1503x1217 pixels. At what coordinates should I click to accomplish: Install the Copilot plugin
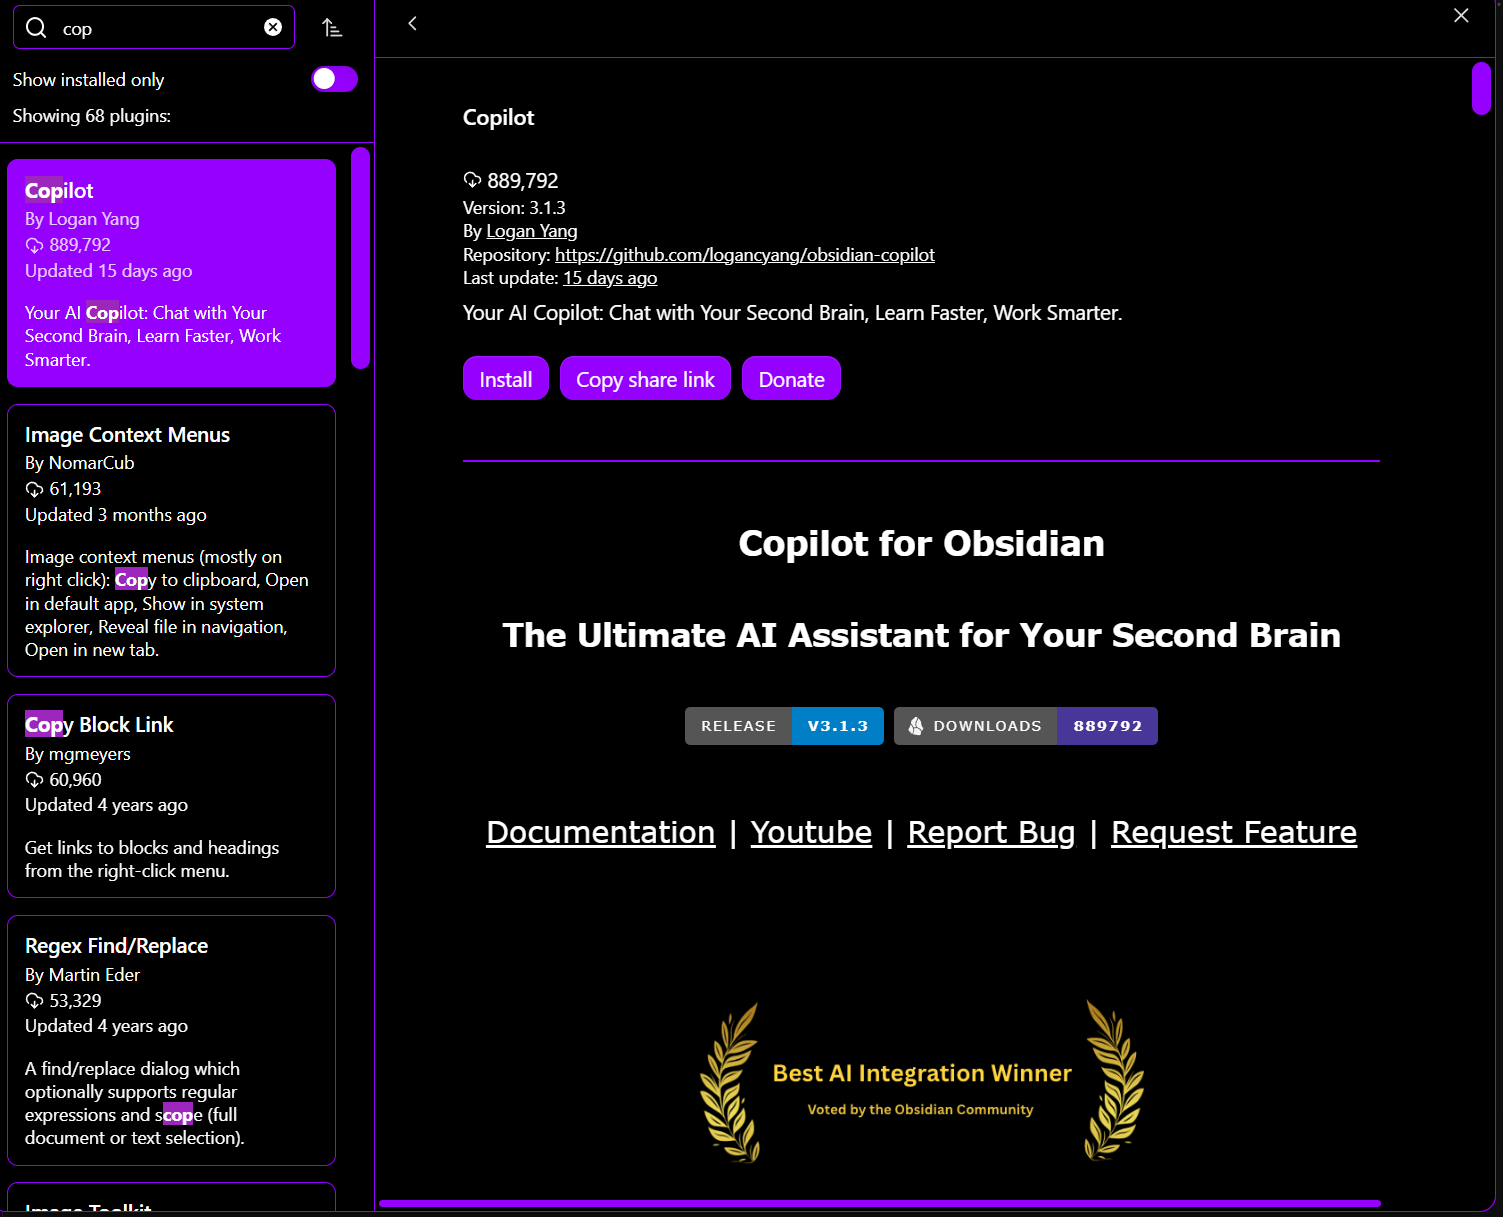(x=505, y=379)
